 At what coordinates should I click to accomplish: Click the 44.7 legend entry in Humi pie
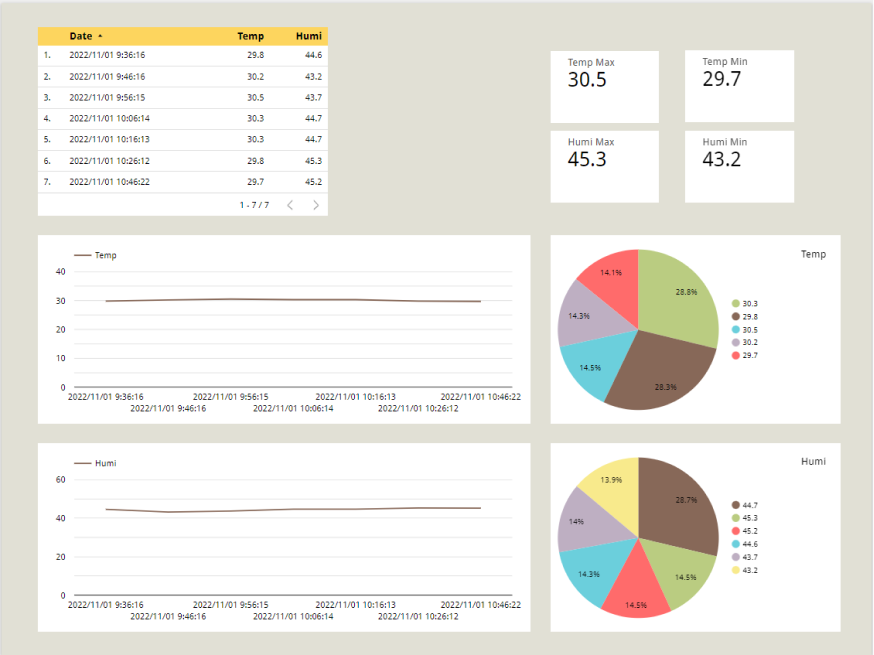[749, 505]
